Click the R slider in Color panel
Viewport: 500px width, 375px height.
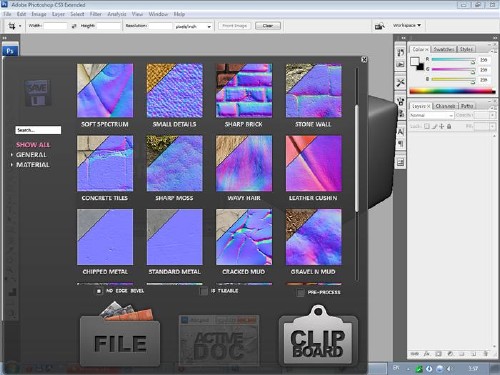point(453,60)
